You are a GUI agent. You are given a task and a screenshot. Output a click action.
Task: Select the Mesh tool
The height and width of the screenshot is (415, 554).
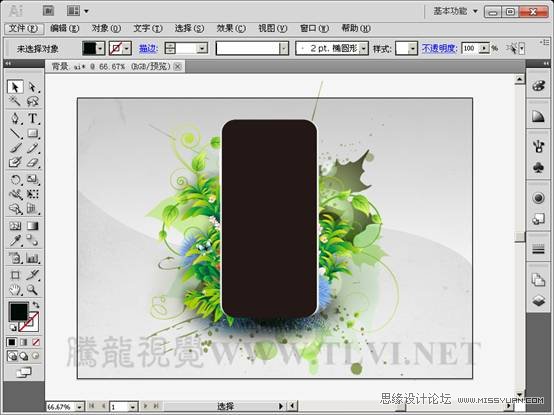(x=15, y=226)
